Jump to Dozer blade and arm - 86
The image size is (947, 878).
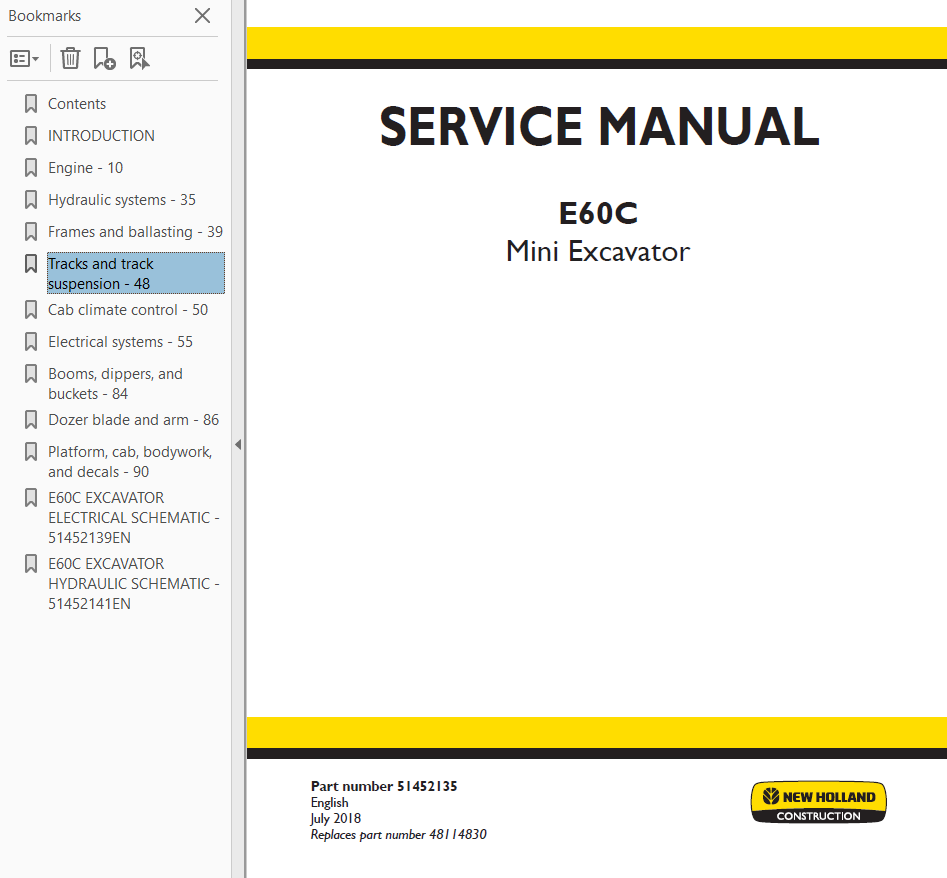(x=133, y=420)
